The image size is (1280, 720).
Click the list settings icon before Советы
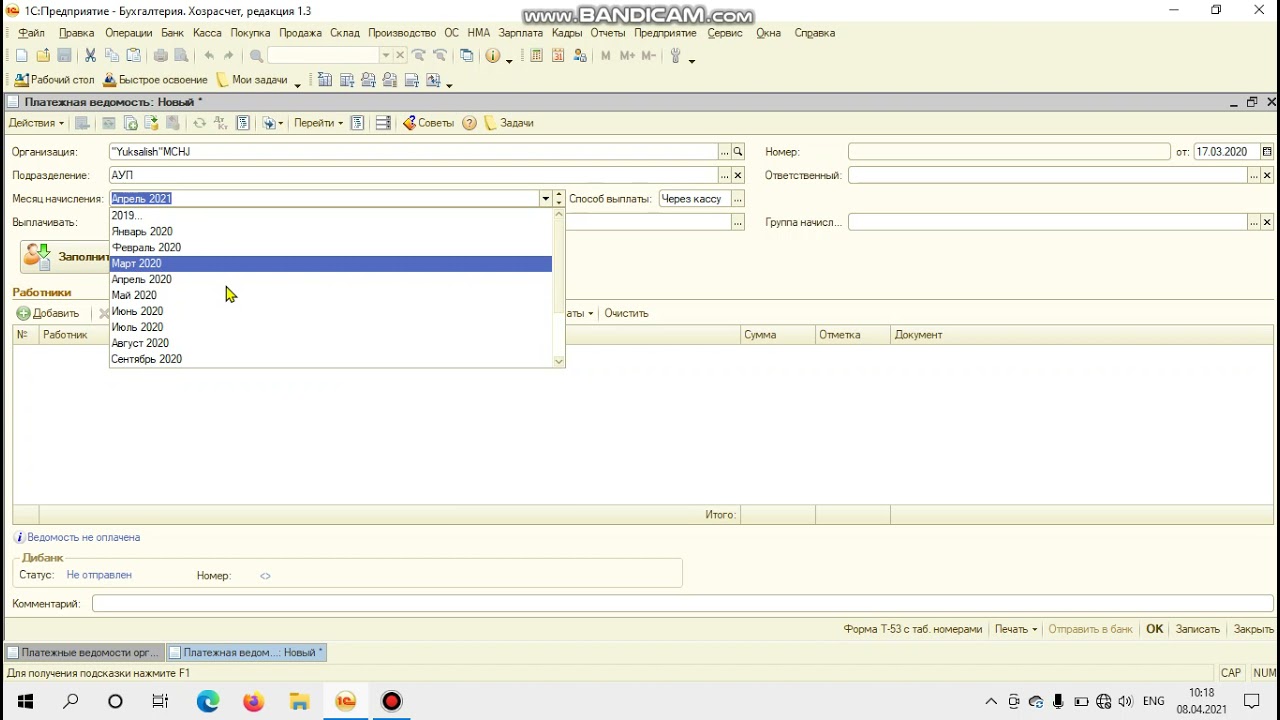[383, 123]
